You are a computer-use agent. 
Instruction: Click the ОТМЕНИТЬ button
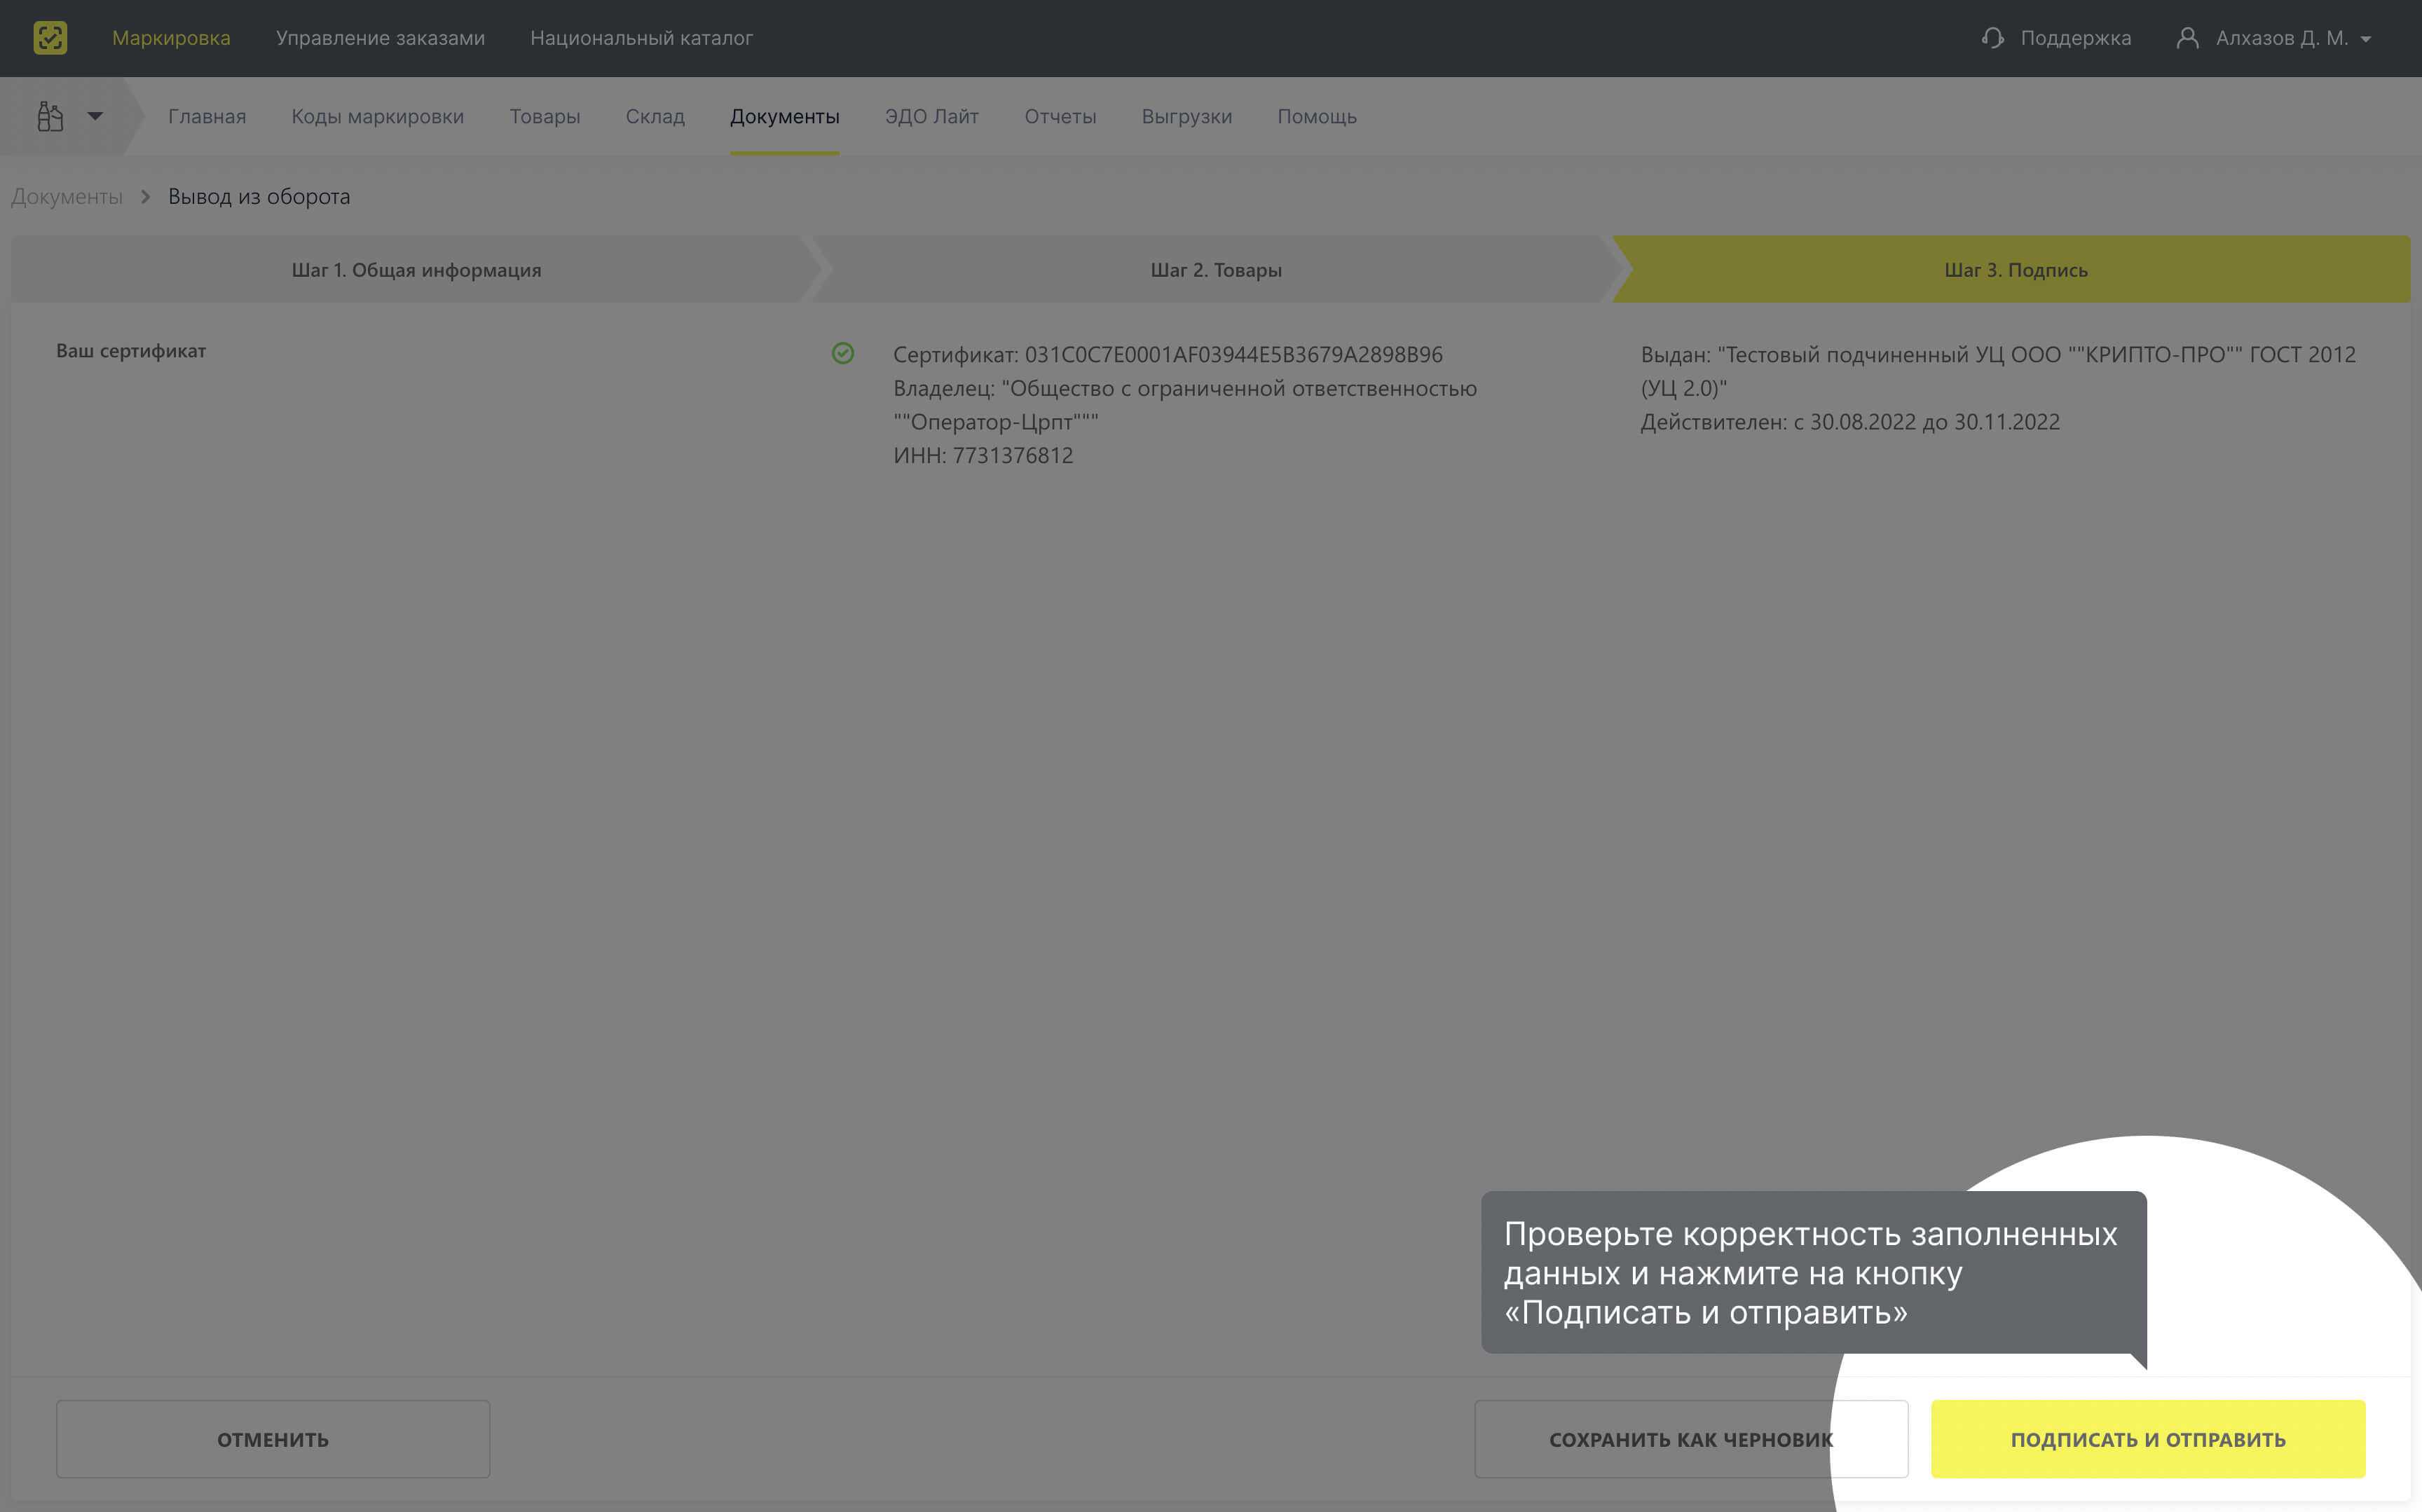[x=273, y=1438]
